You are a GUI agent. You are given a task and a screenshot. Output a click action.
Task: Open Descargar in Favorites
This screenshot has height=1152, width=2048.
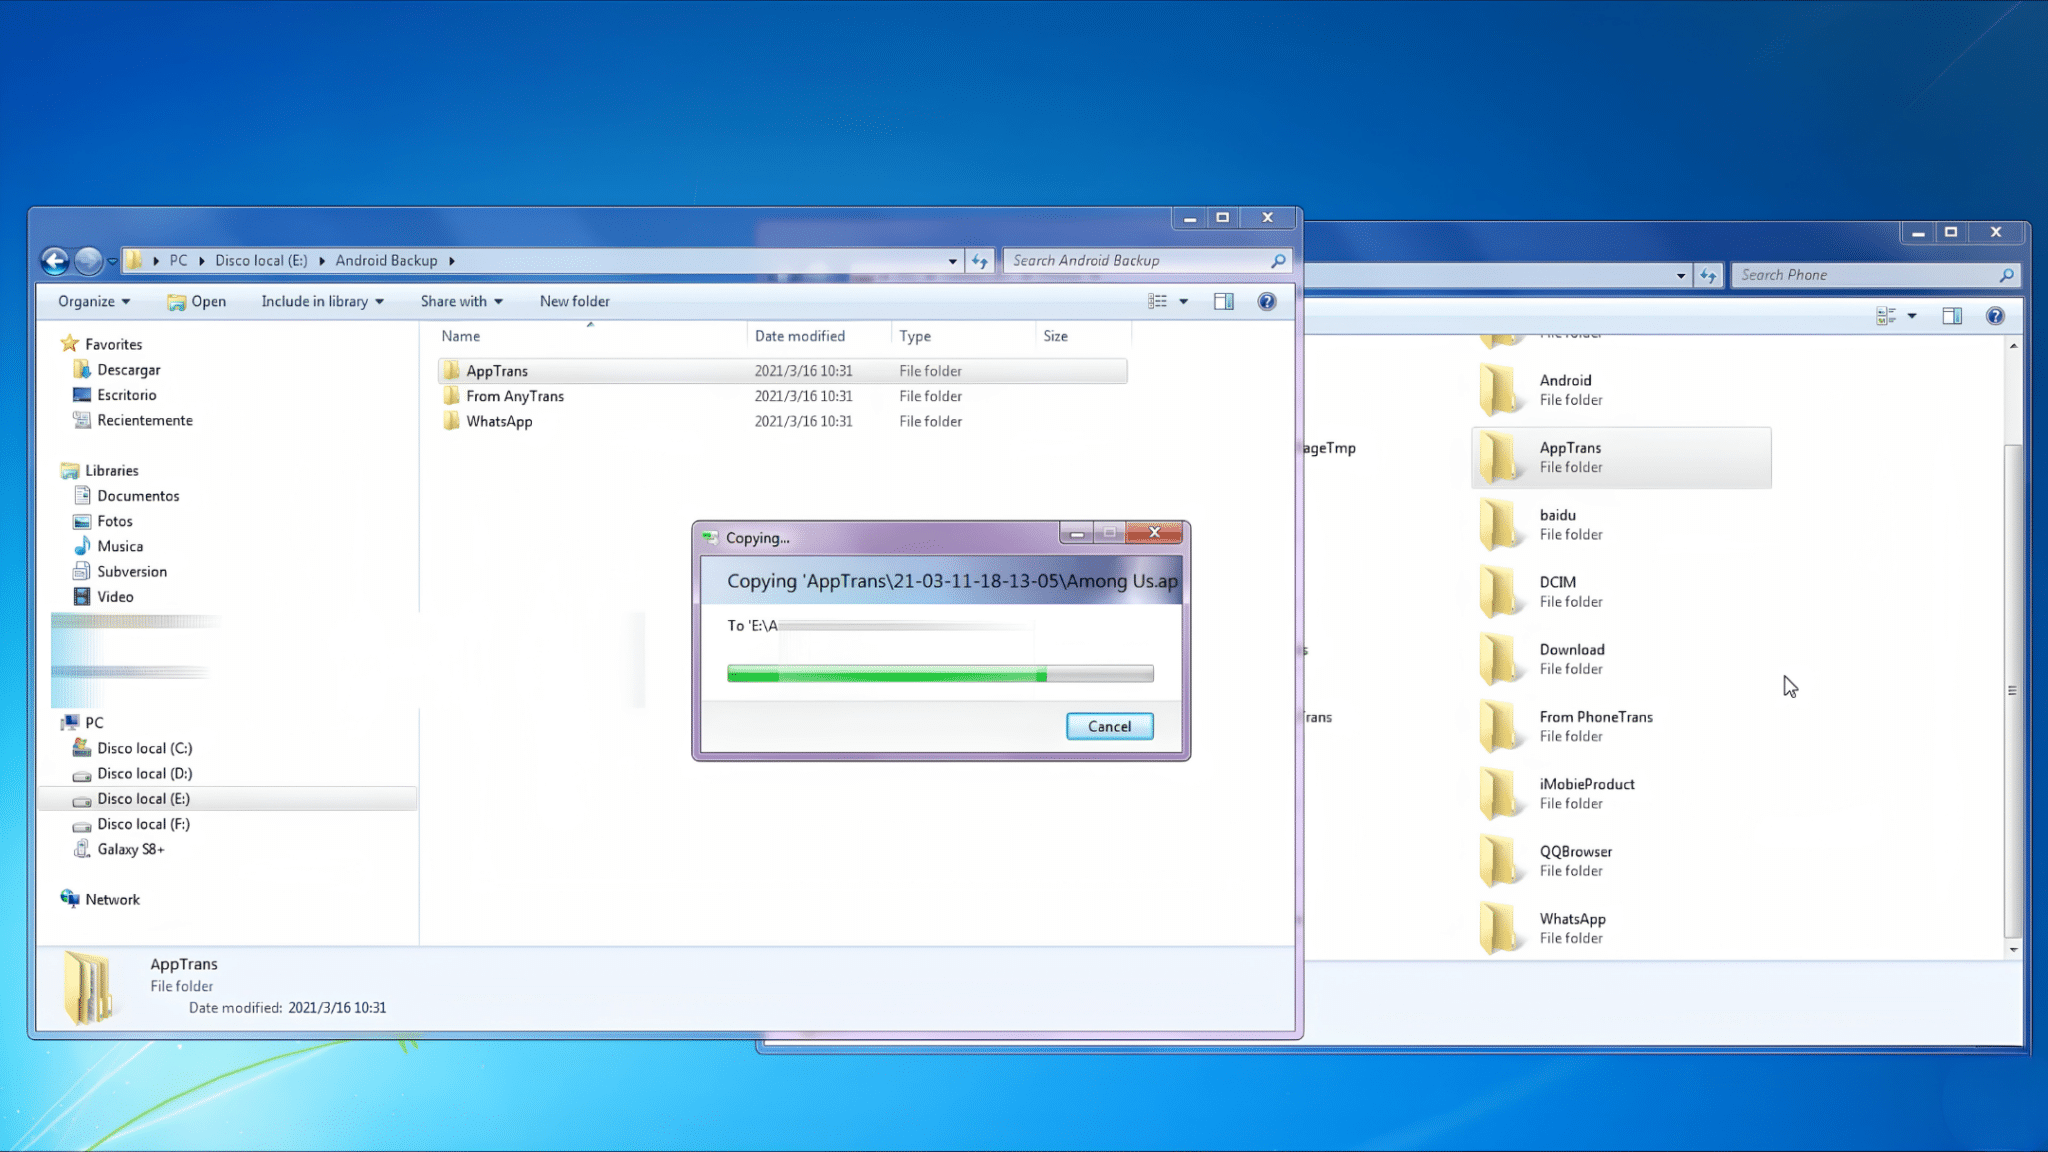coord(128,370)
